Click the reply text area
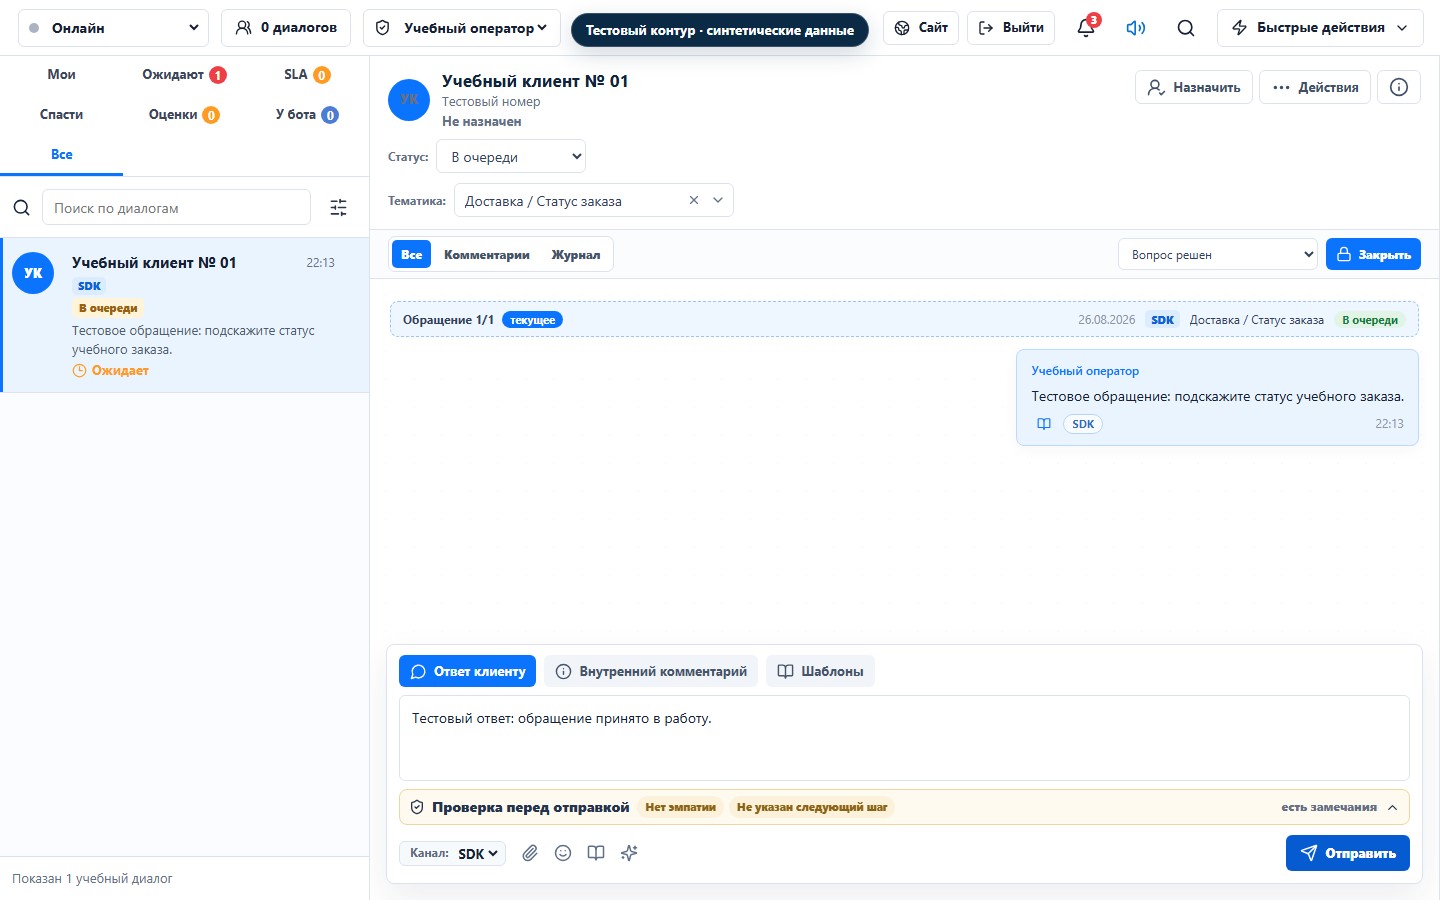 904,738
